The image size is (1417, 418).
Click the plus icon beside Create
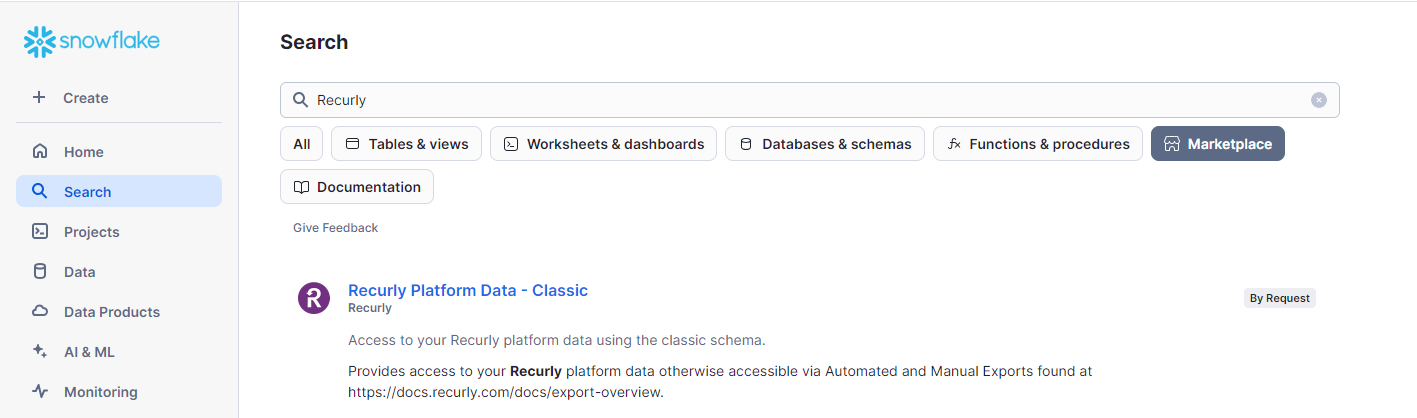tap(39, 97)
